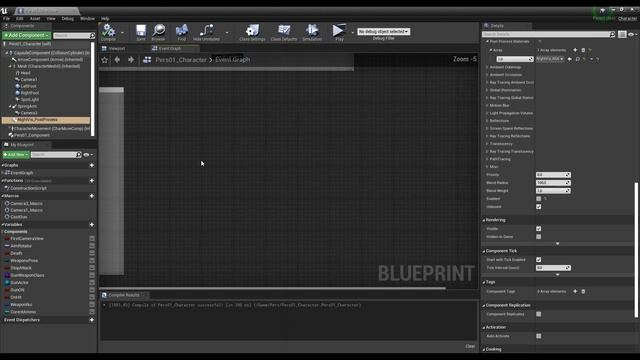This screenshot has width=640, height=360.
Task: Click the add variable plus icon
Action: (x=91, y=224)
